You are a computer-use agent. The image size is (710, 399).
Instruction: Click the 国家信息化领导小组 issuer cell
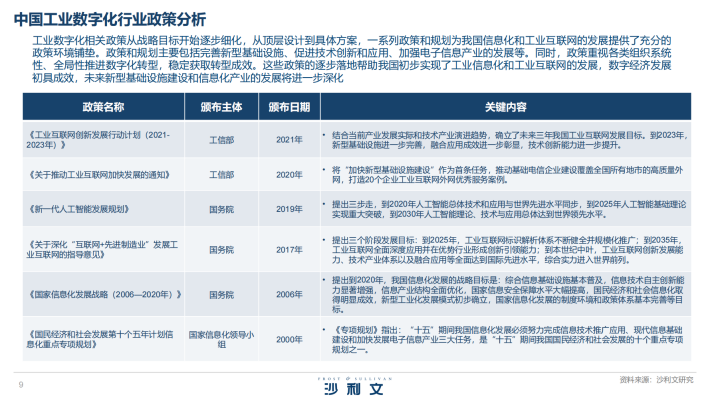pyautogui.click(x=221, y=339)
